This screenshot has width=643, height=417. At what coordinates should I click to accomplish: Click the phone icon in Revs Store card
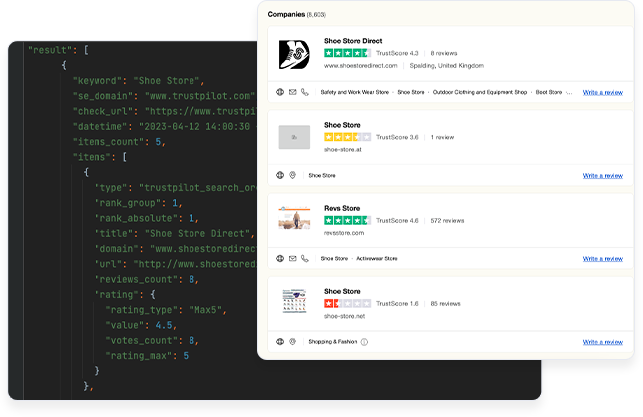305,259
